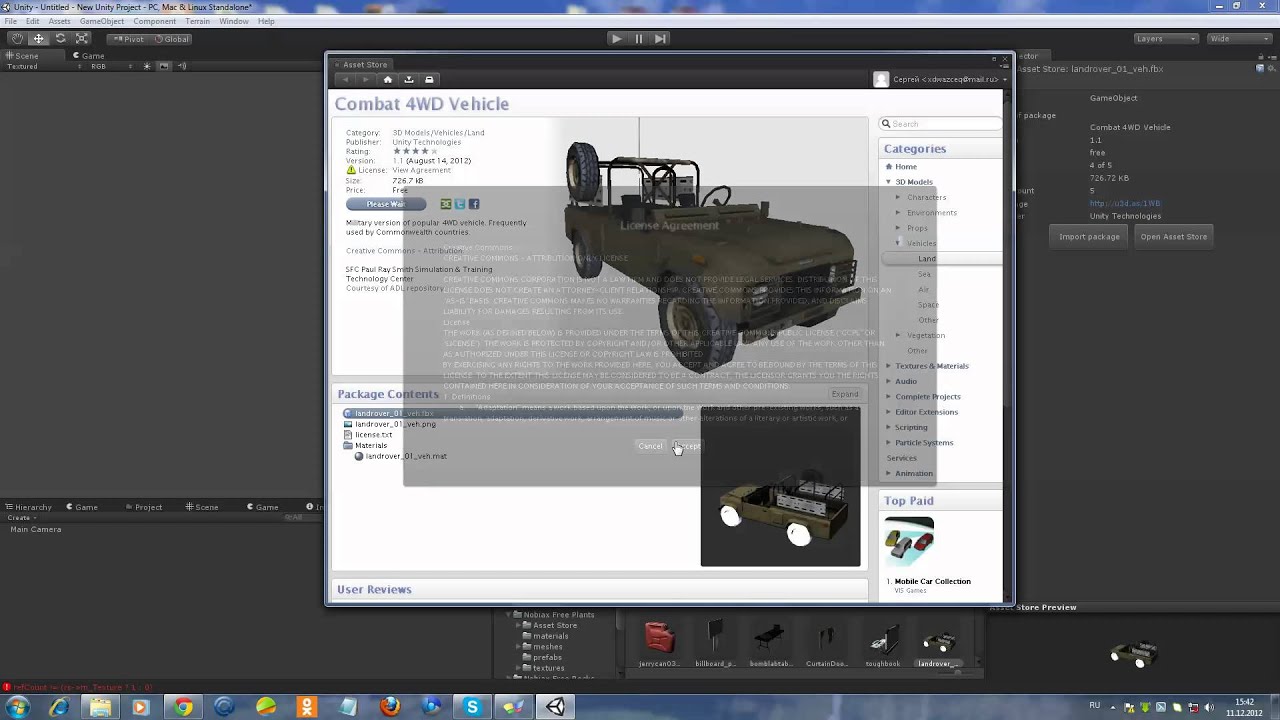Click the Please Wait download button
The width and height of the screenshot is (1280, 720).
click(385, 204)
